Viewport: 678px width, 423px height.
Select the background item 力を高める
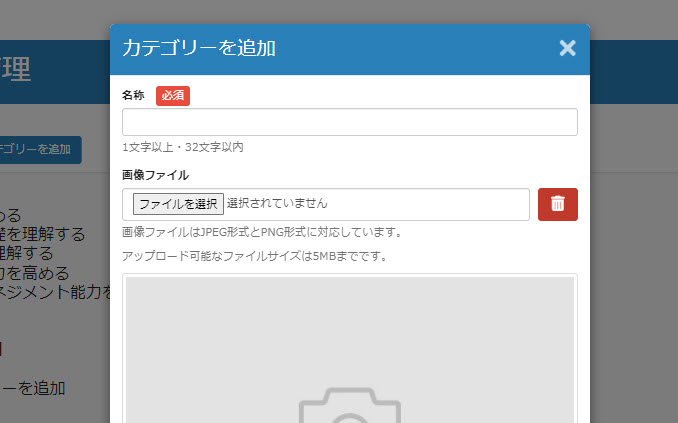(35, 273)
